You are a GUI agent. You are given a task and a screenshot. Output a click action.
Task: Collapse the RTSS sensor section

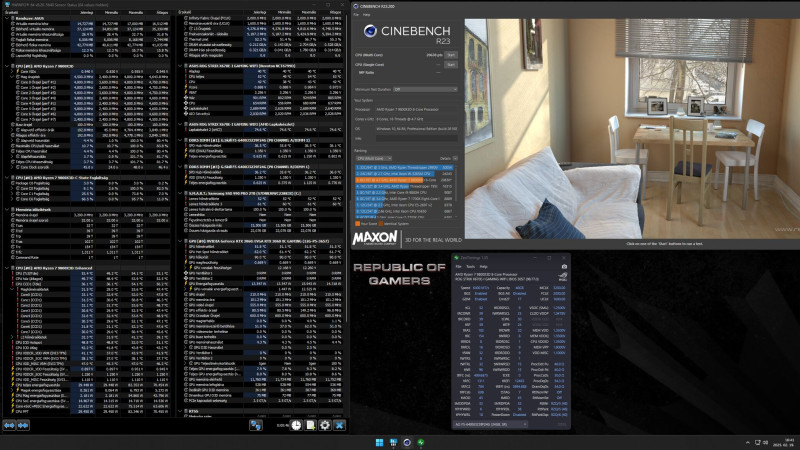181,411
